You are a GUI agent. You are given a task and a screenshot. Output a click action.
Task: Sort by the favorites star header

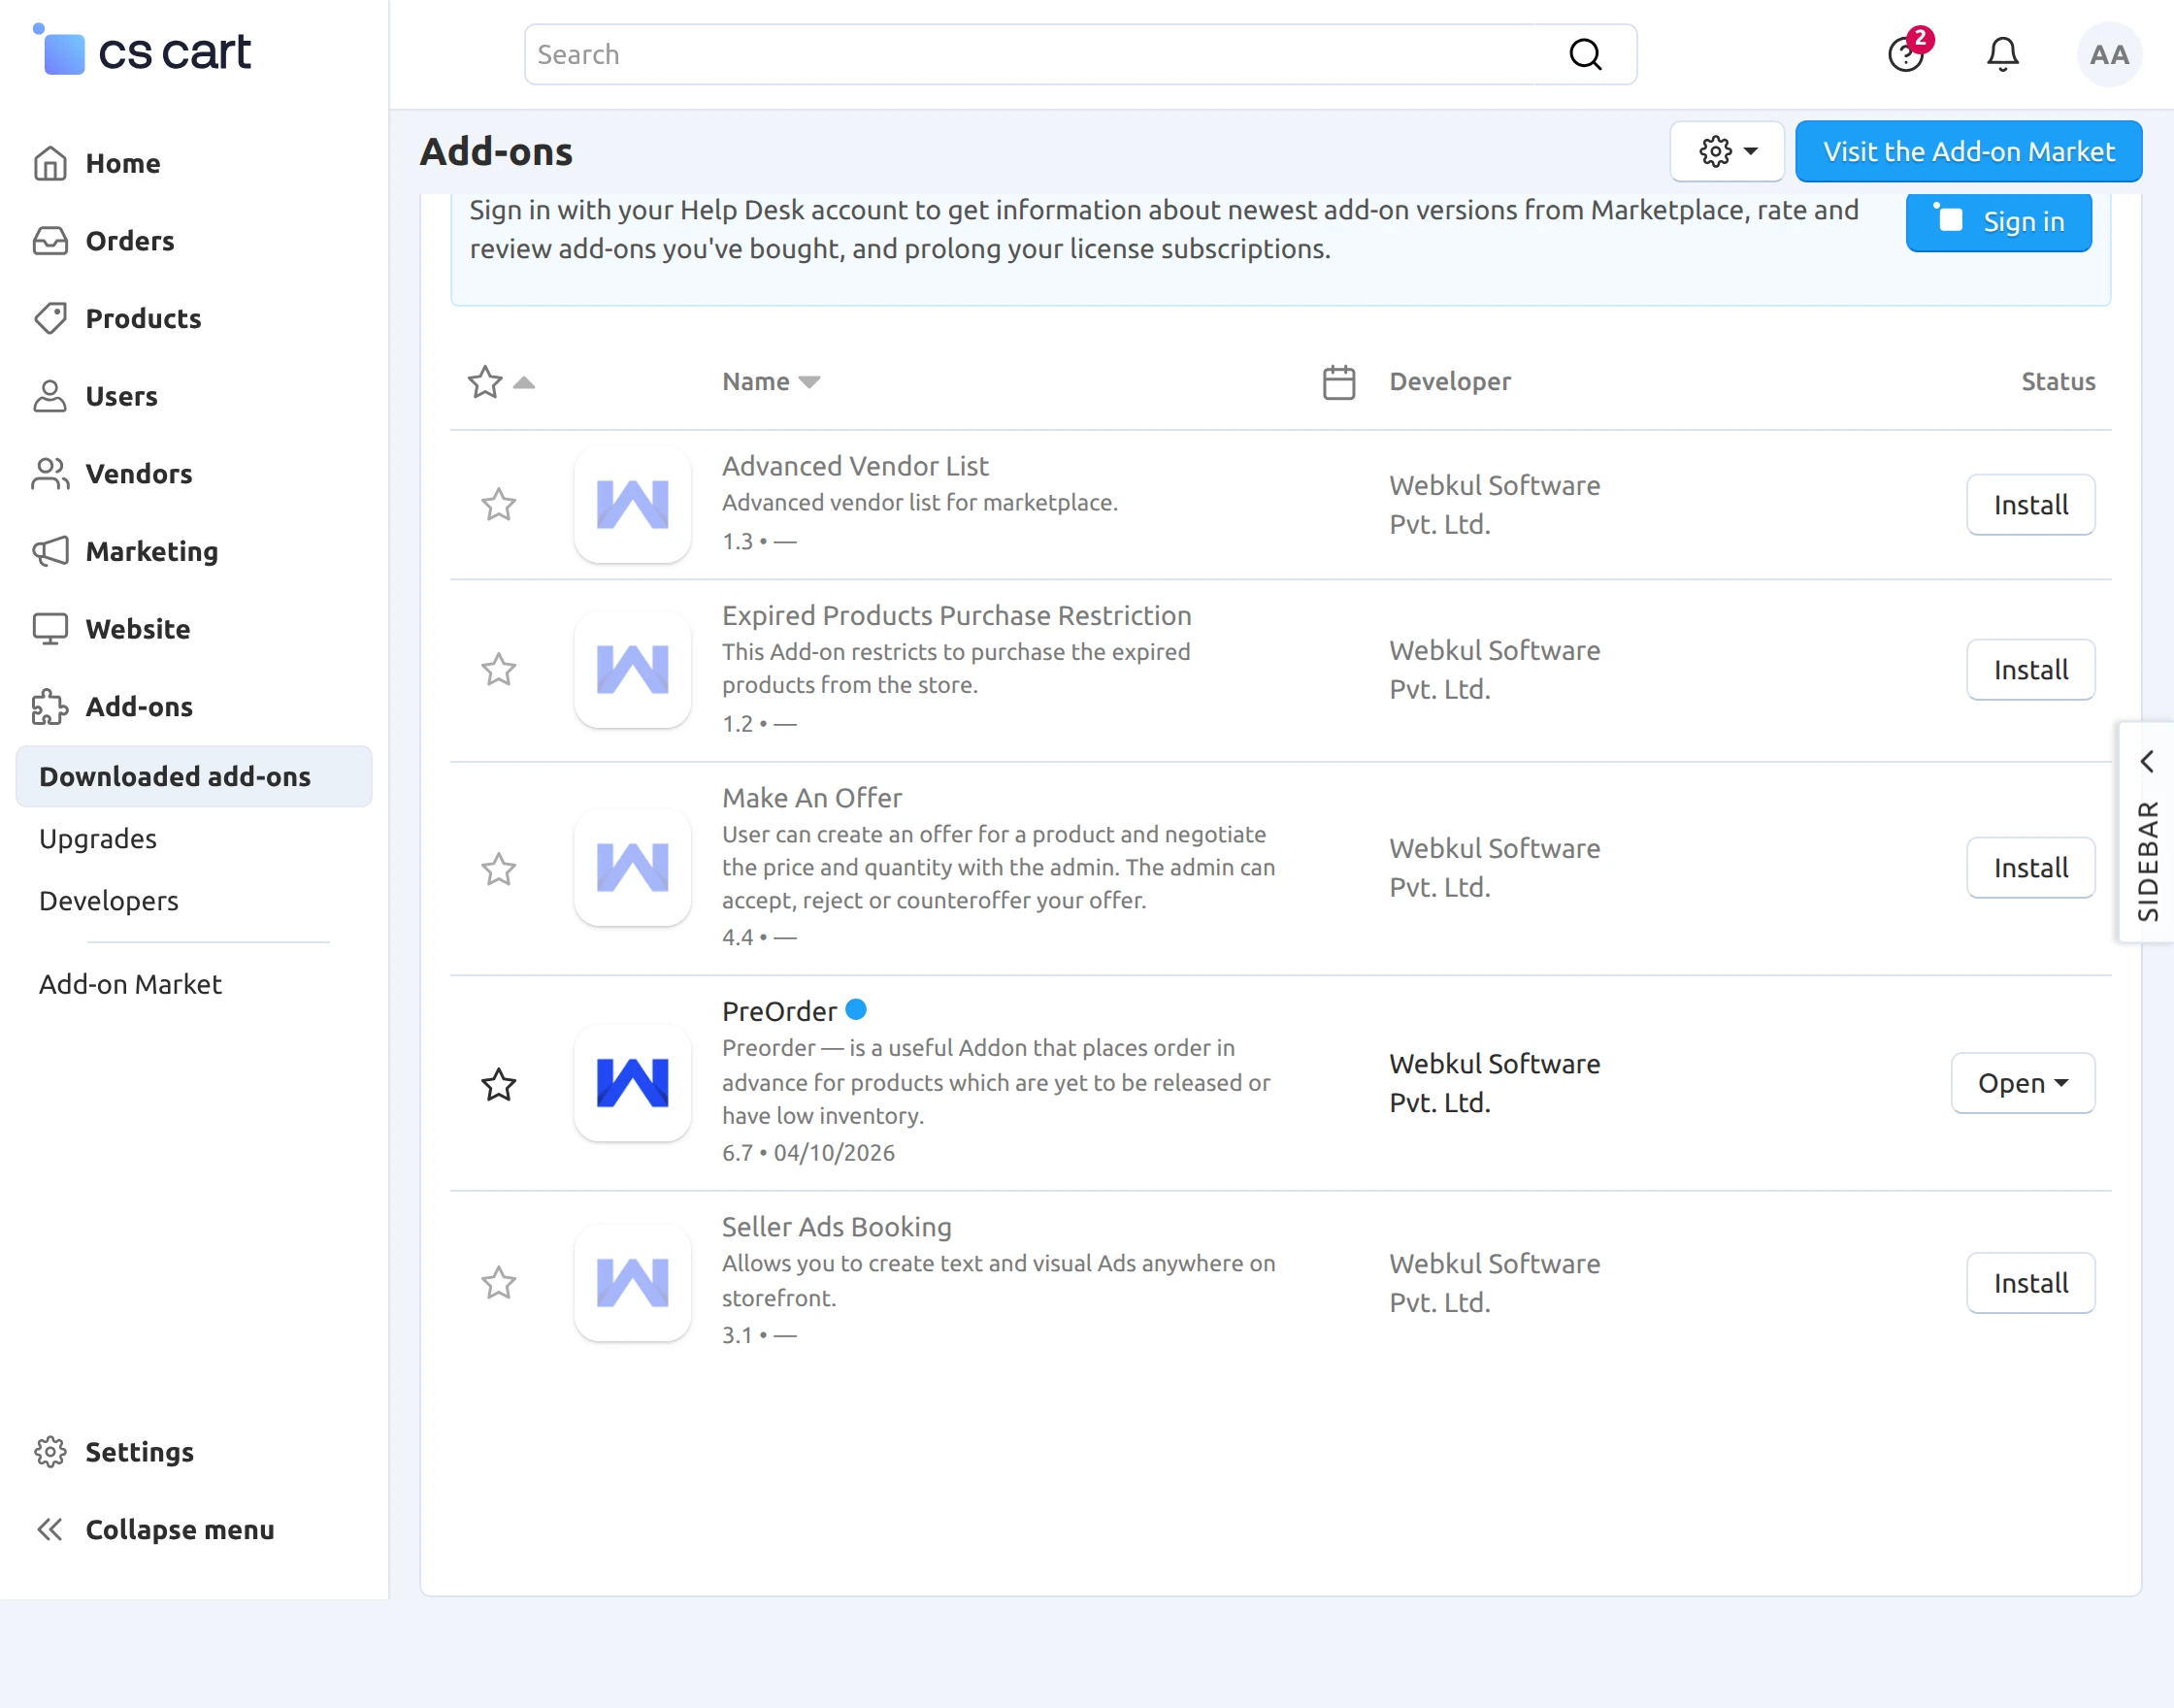click(x=486, y=382)
